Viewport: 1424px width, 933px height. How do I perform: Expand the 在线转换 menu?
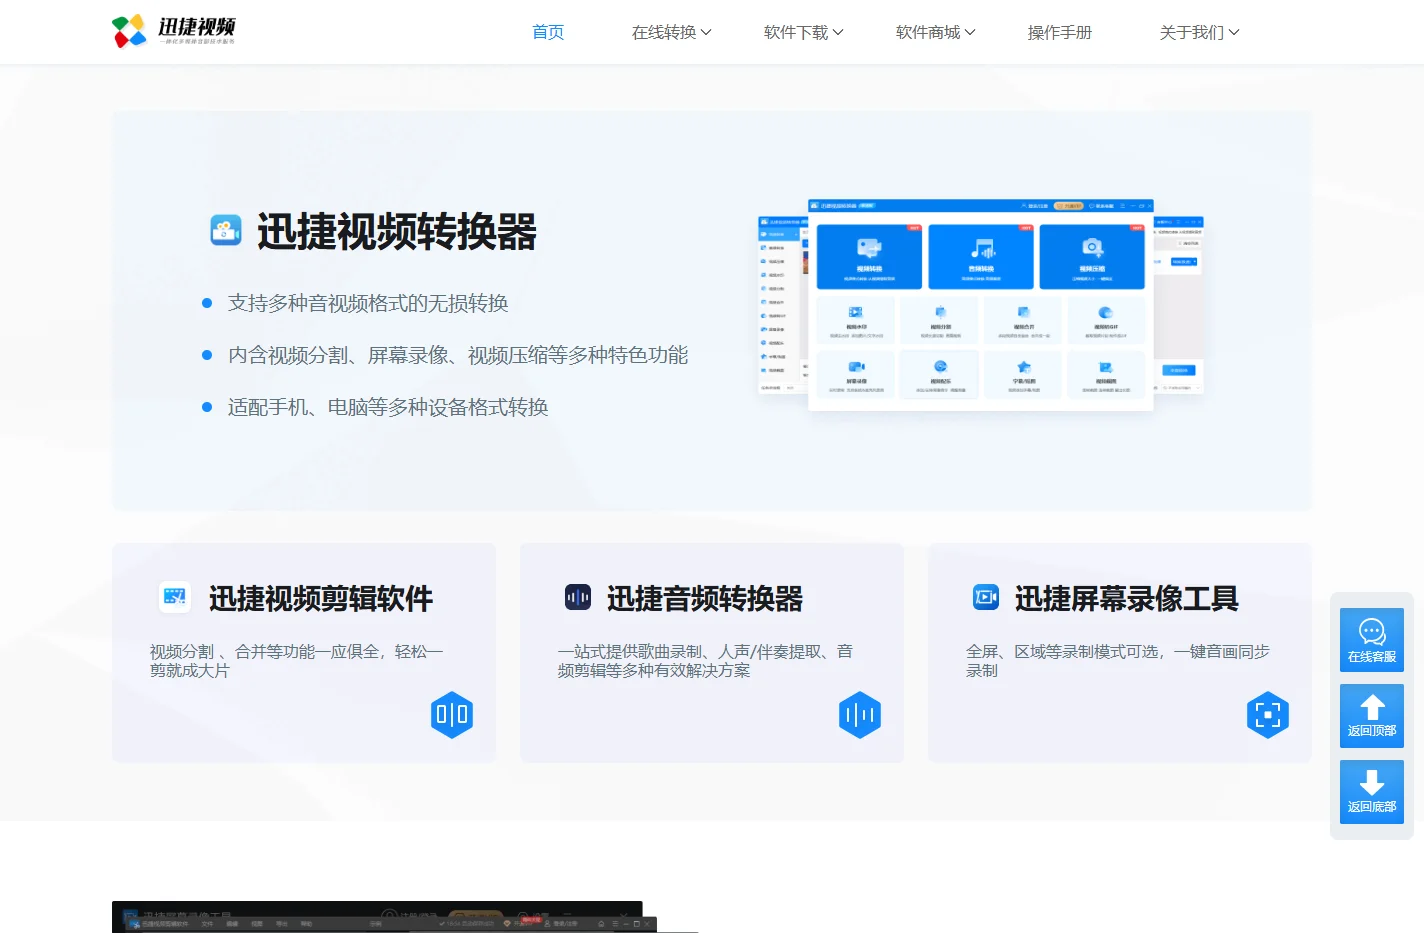672,32
